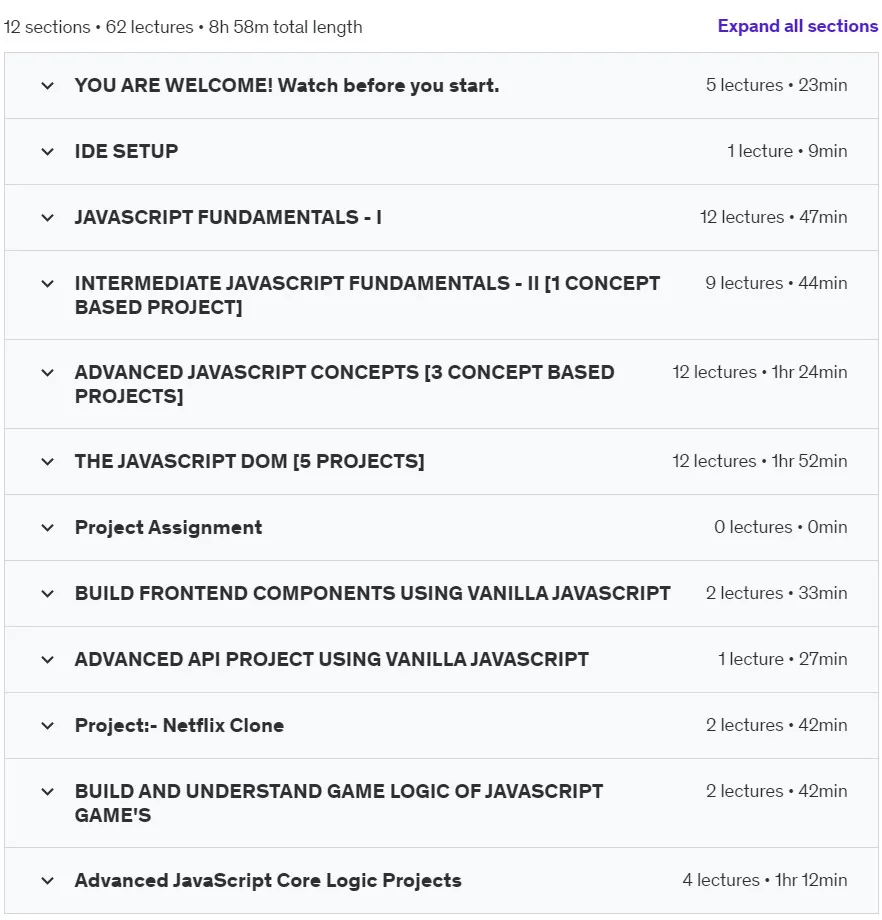Image resolution: width=882 pixels, height=920 pixels.
Task: Select the Project:- Netflix Clone section title
Action: [x=179, y=725]
